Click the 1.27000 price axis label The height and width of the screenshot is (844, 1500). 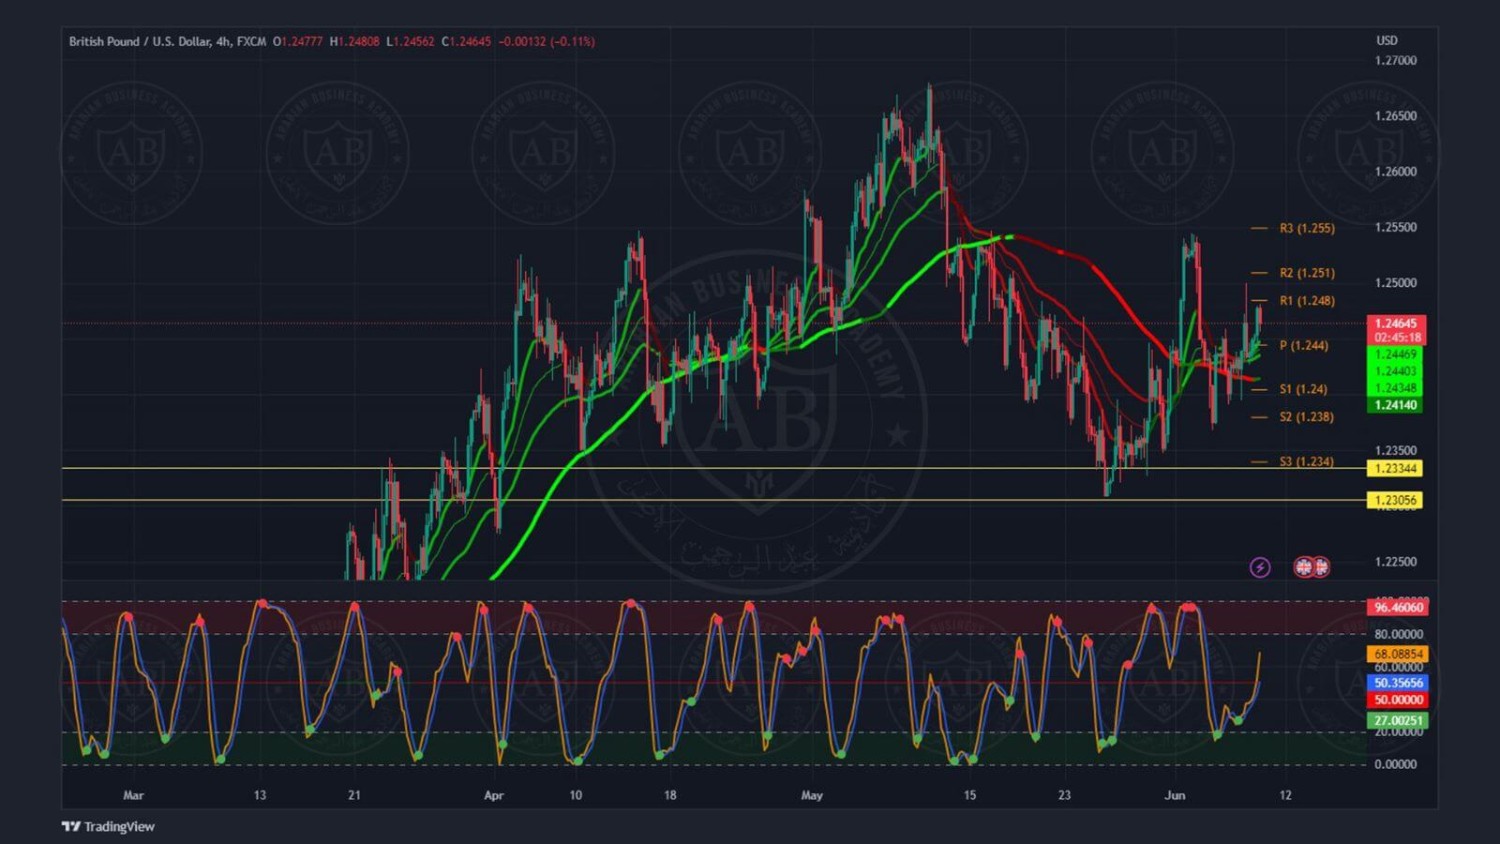1396,61
